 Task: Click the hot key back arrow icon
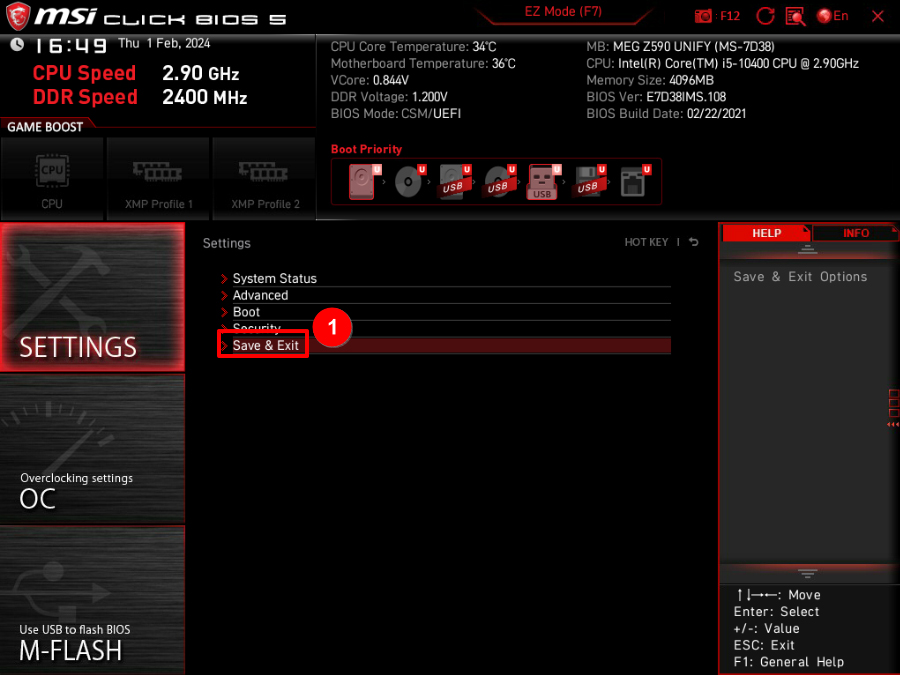pyautogui.click(x=693, y=242)
